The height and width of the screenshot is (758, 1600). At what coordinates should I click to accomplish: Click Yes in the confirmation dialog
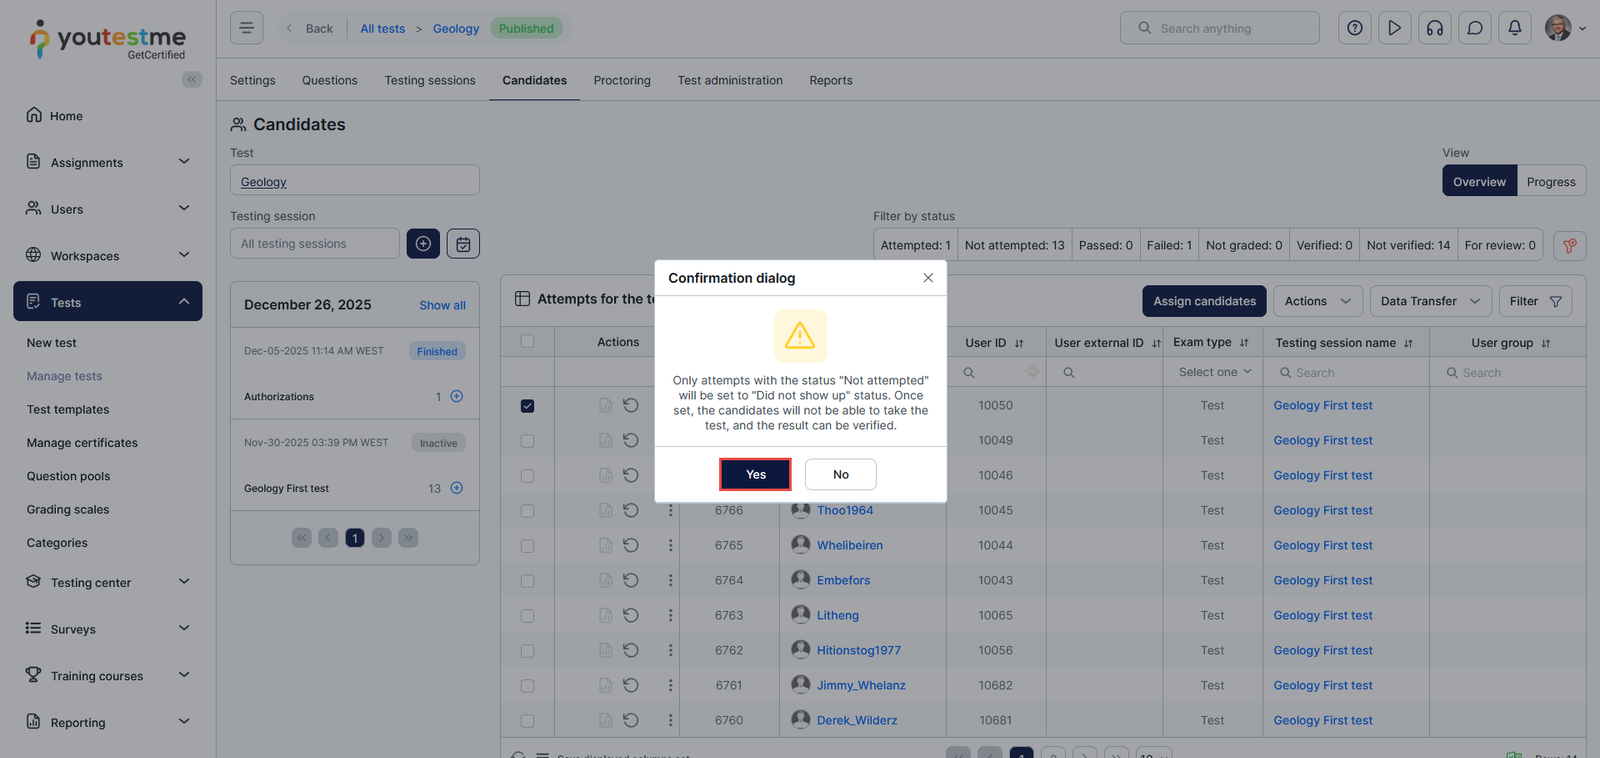click(755, 474)
